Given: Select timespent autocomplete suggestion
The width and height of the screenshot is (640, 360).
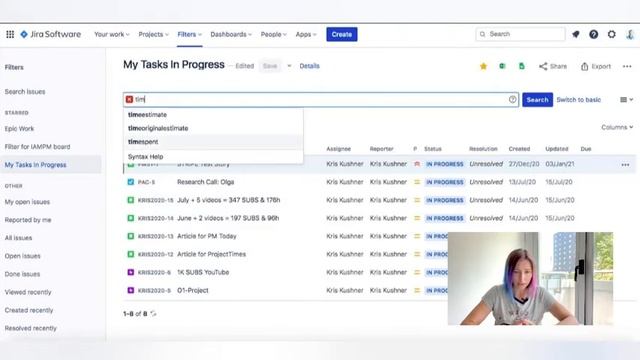Looking at the screenshot, I should click(x=213, y=142).
